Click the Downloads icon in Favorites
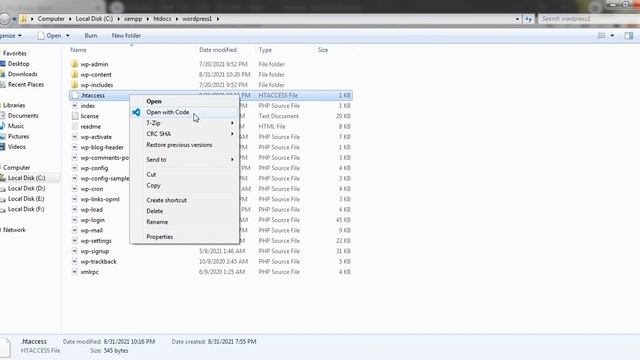Screen dimensions: 640x360 tap(3, 74)
